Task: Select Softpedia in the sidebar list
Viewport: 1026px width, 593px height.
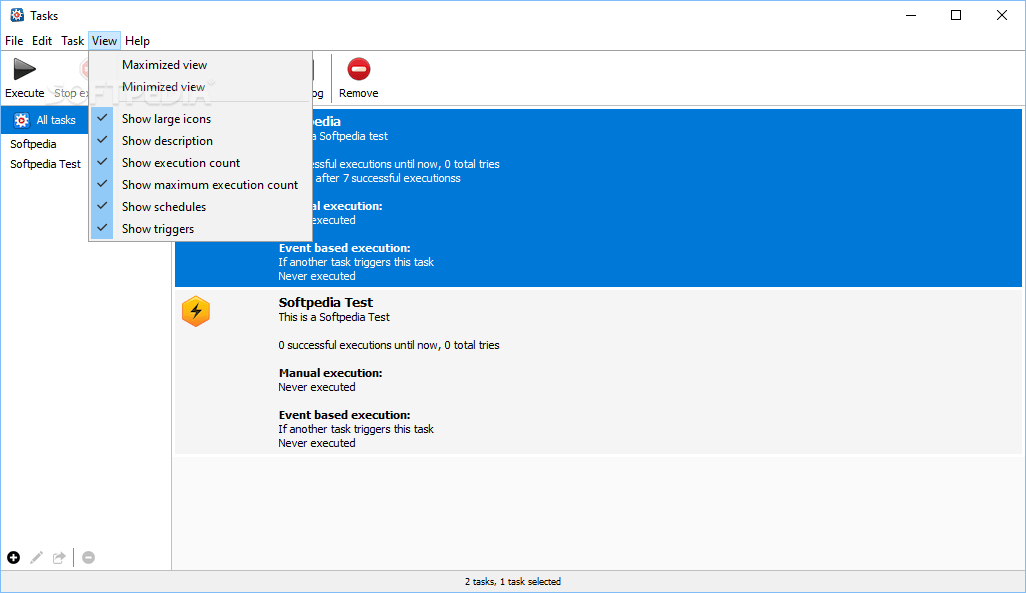Action: click(x=33, y=144)
